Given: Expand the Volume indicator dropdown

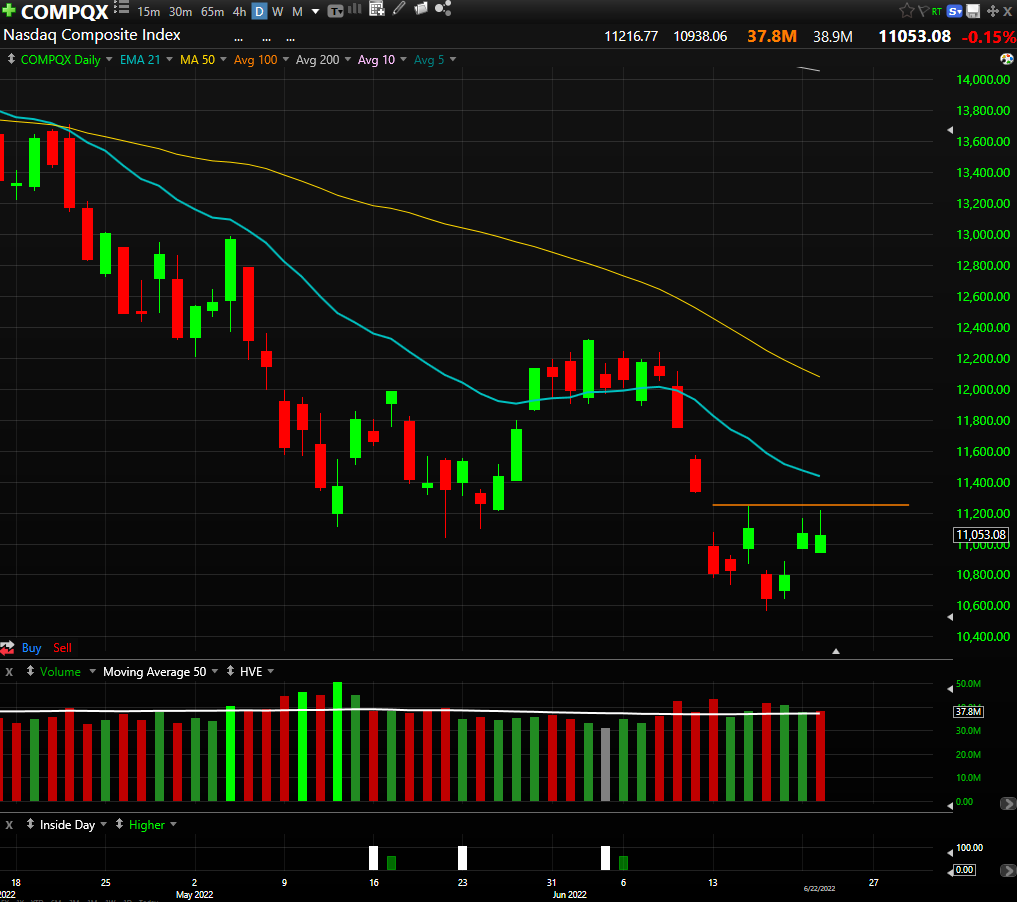Looking at the screenshot, I should pos(92,671).
